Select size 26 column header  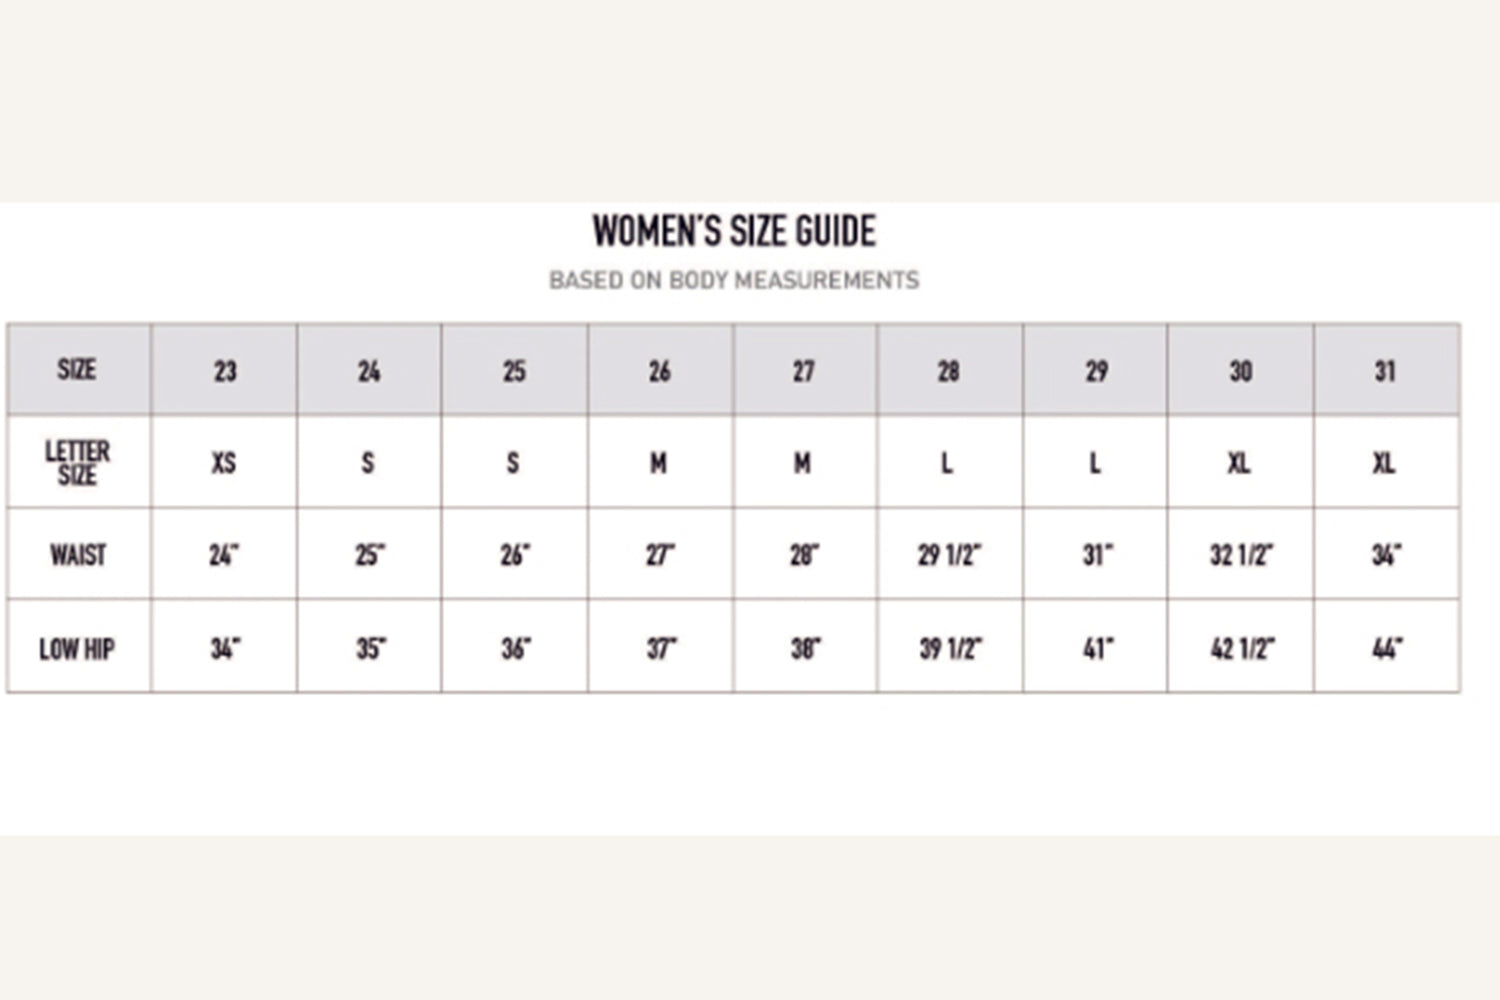pos(659,371)
